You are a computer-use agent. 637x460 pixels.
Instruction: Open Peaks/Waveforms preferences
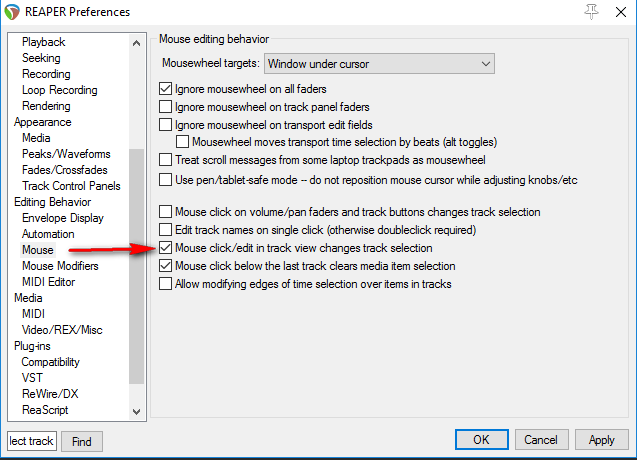pos(66,154)
